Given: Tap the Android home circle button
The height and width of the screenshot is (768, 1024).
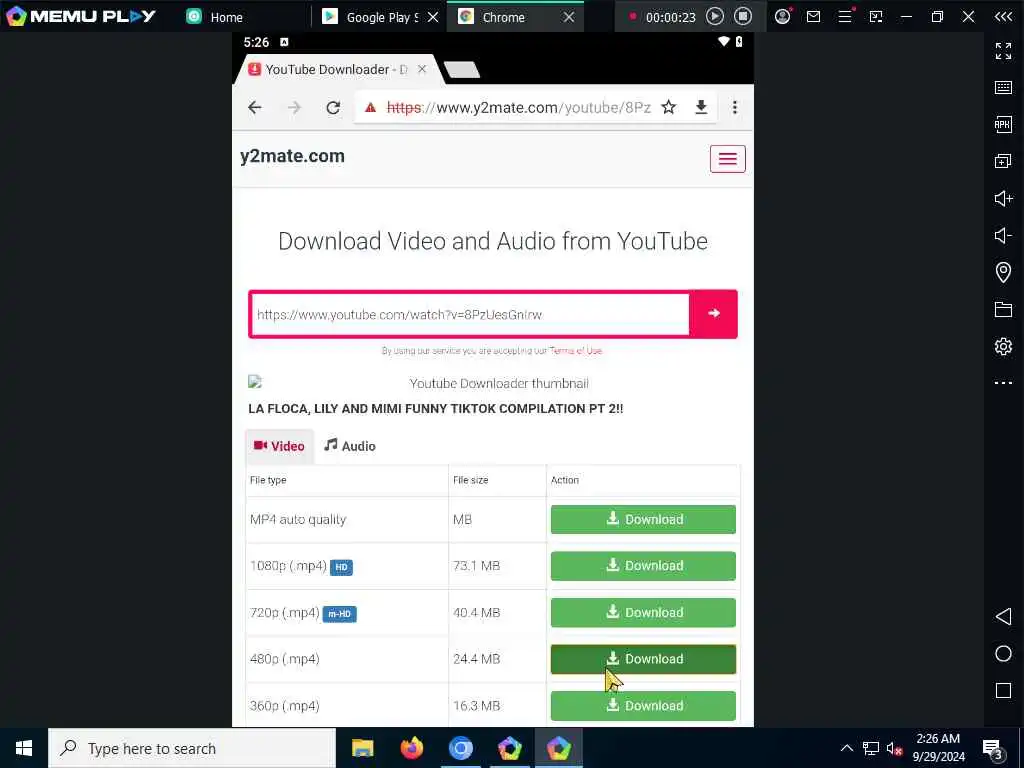Looking at the screenshot, I should pos(1003,654).
